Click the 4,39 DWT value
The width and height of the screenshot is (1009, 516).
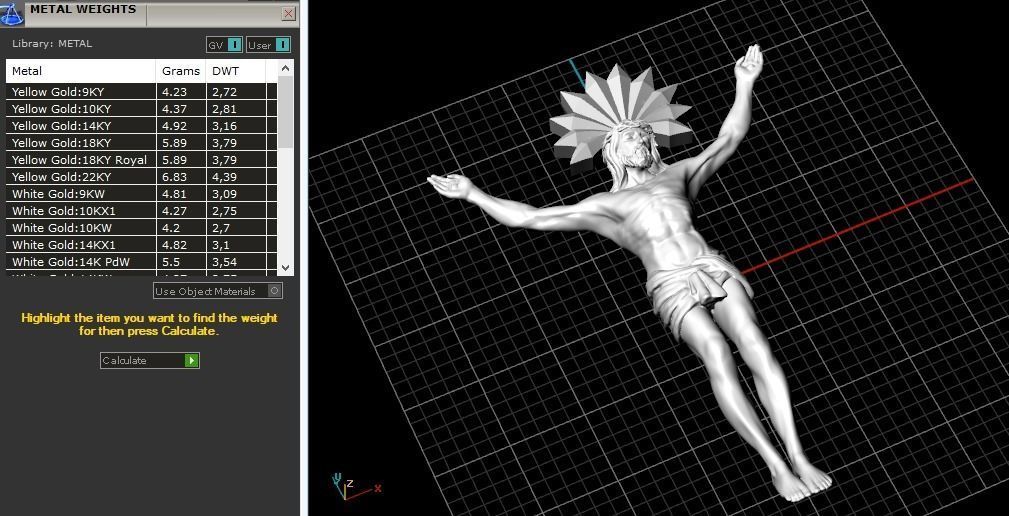(224, 177)
